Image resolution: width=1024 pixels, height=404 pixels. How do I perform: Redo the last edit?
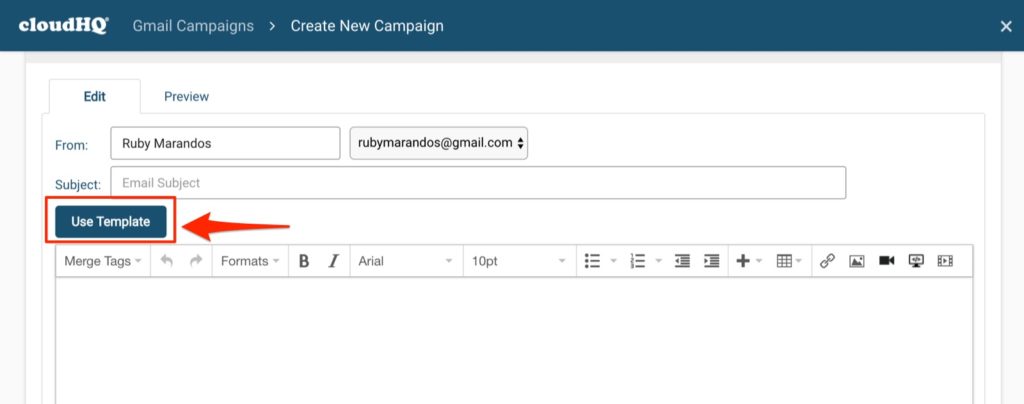pyautogui.click(x=195, y=261)
